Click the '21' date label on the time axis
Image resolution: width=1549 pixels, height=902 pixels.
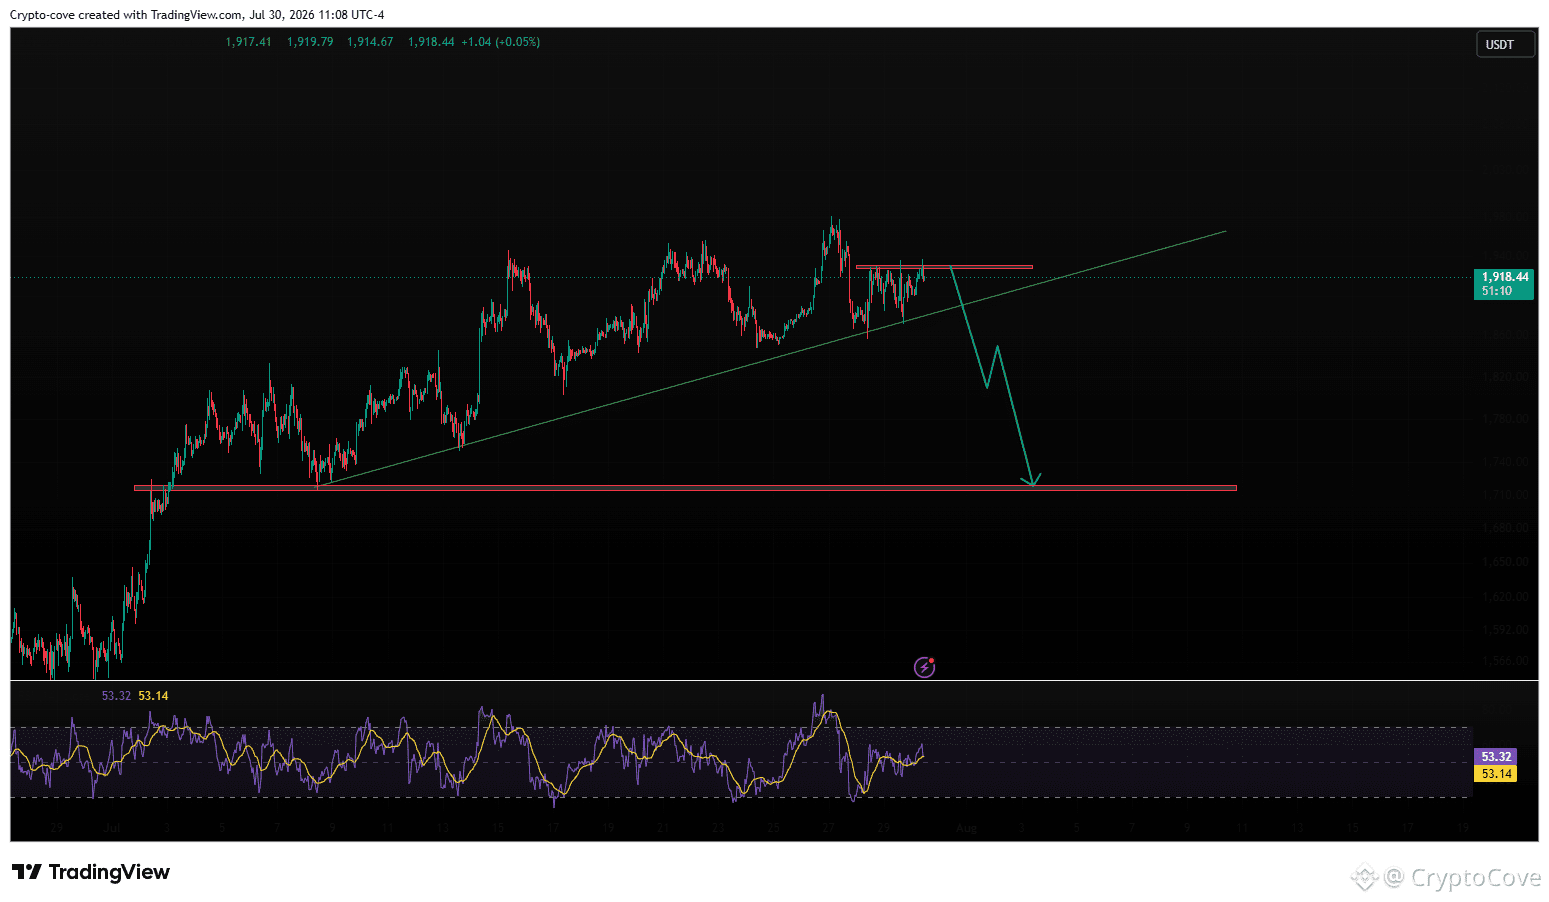click(663, 828)
